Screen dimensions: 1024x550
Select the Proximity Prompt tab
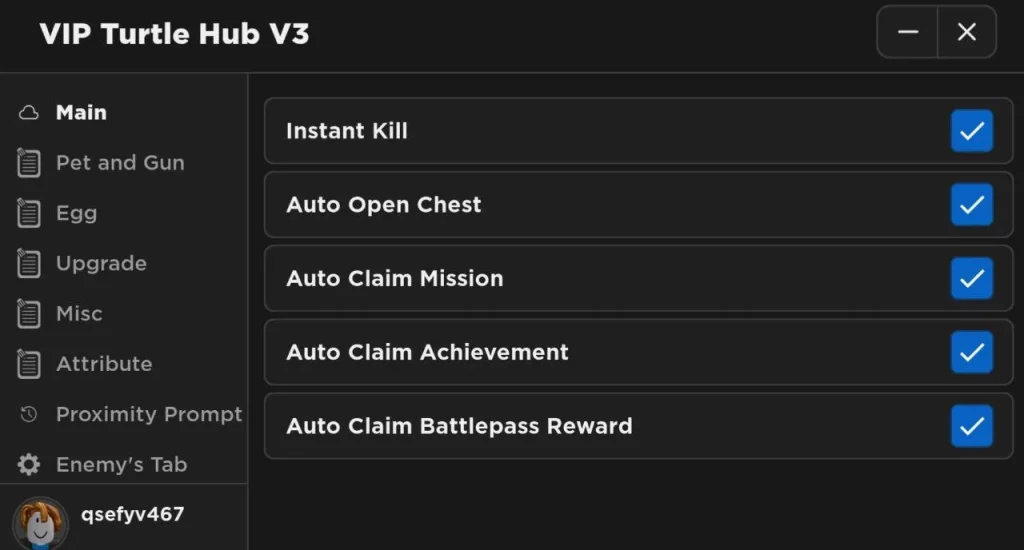coord(149,414)
